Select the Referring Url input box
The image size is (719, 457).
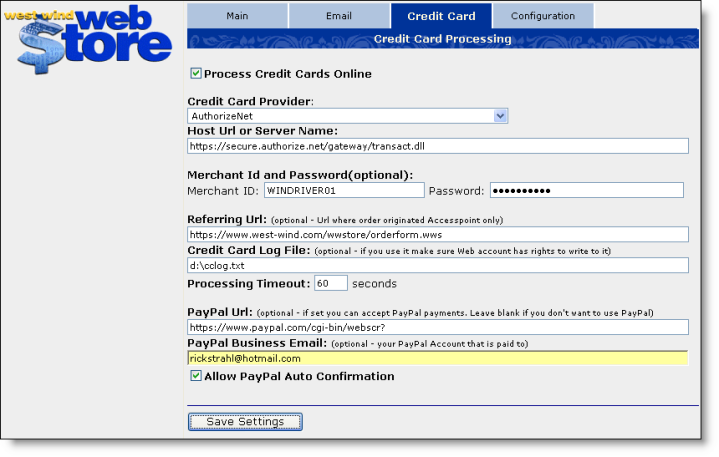(x=438, y=235)
